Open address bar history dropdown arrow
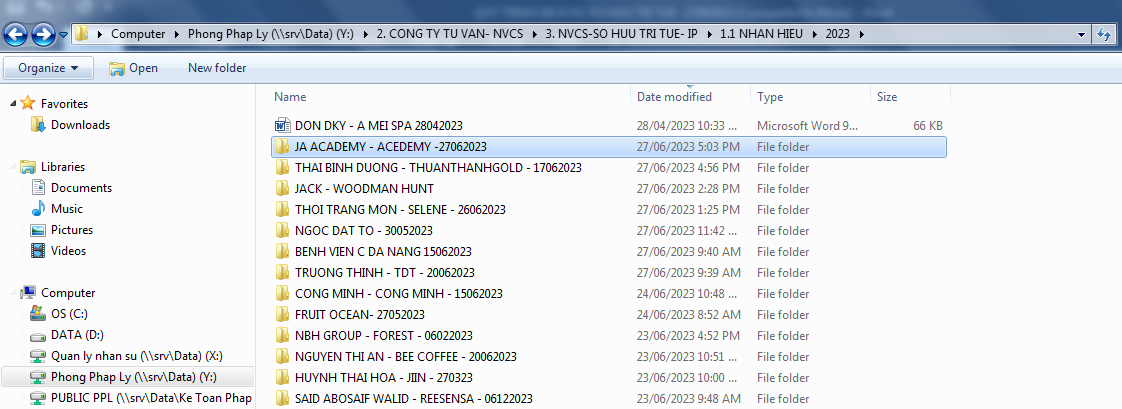The width and height of the screenshot is (1122, 409). click(1081, 34)
